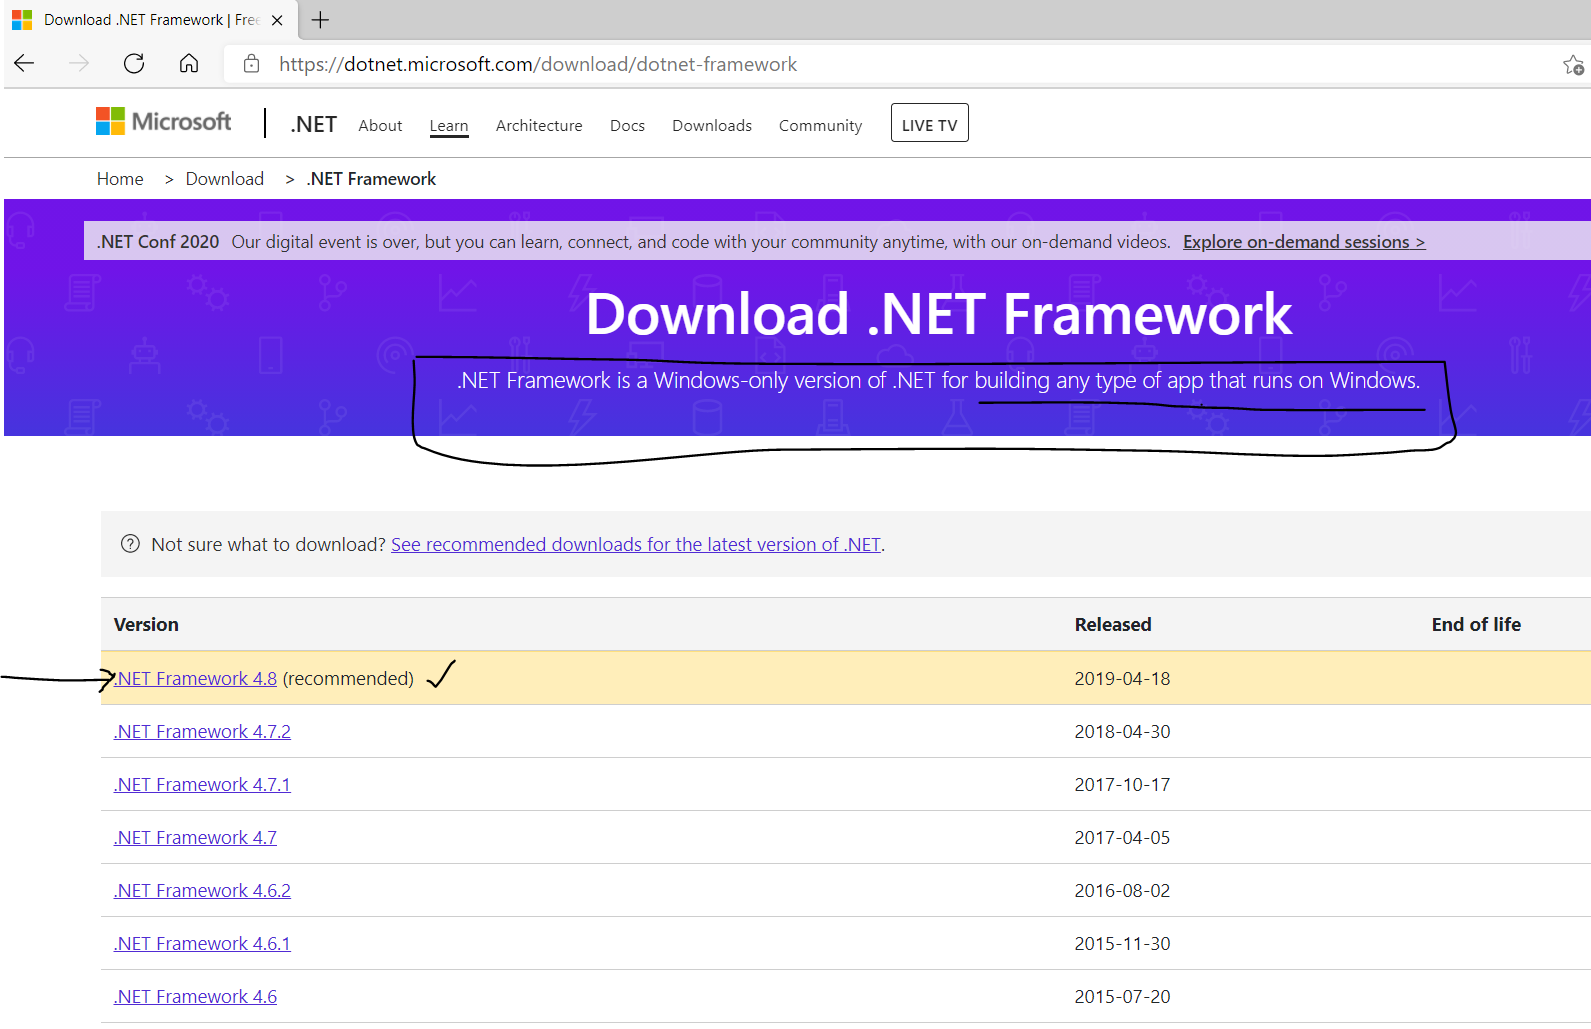This screenshot has width=1591, height=1029.
Task: Open the Learn menu item
Action: [x=449, y=125]
